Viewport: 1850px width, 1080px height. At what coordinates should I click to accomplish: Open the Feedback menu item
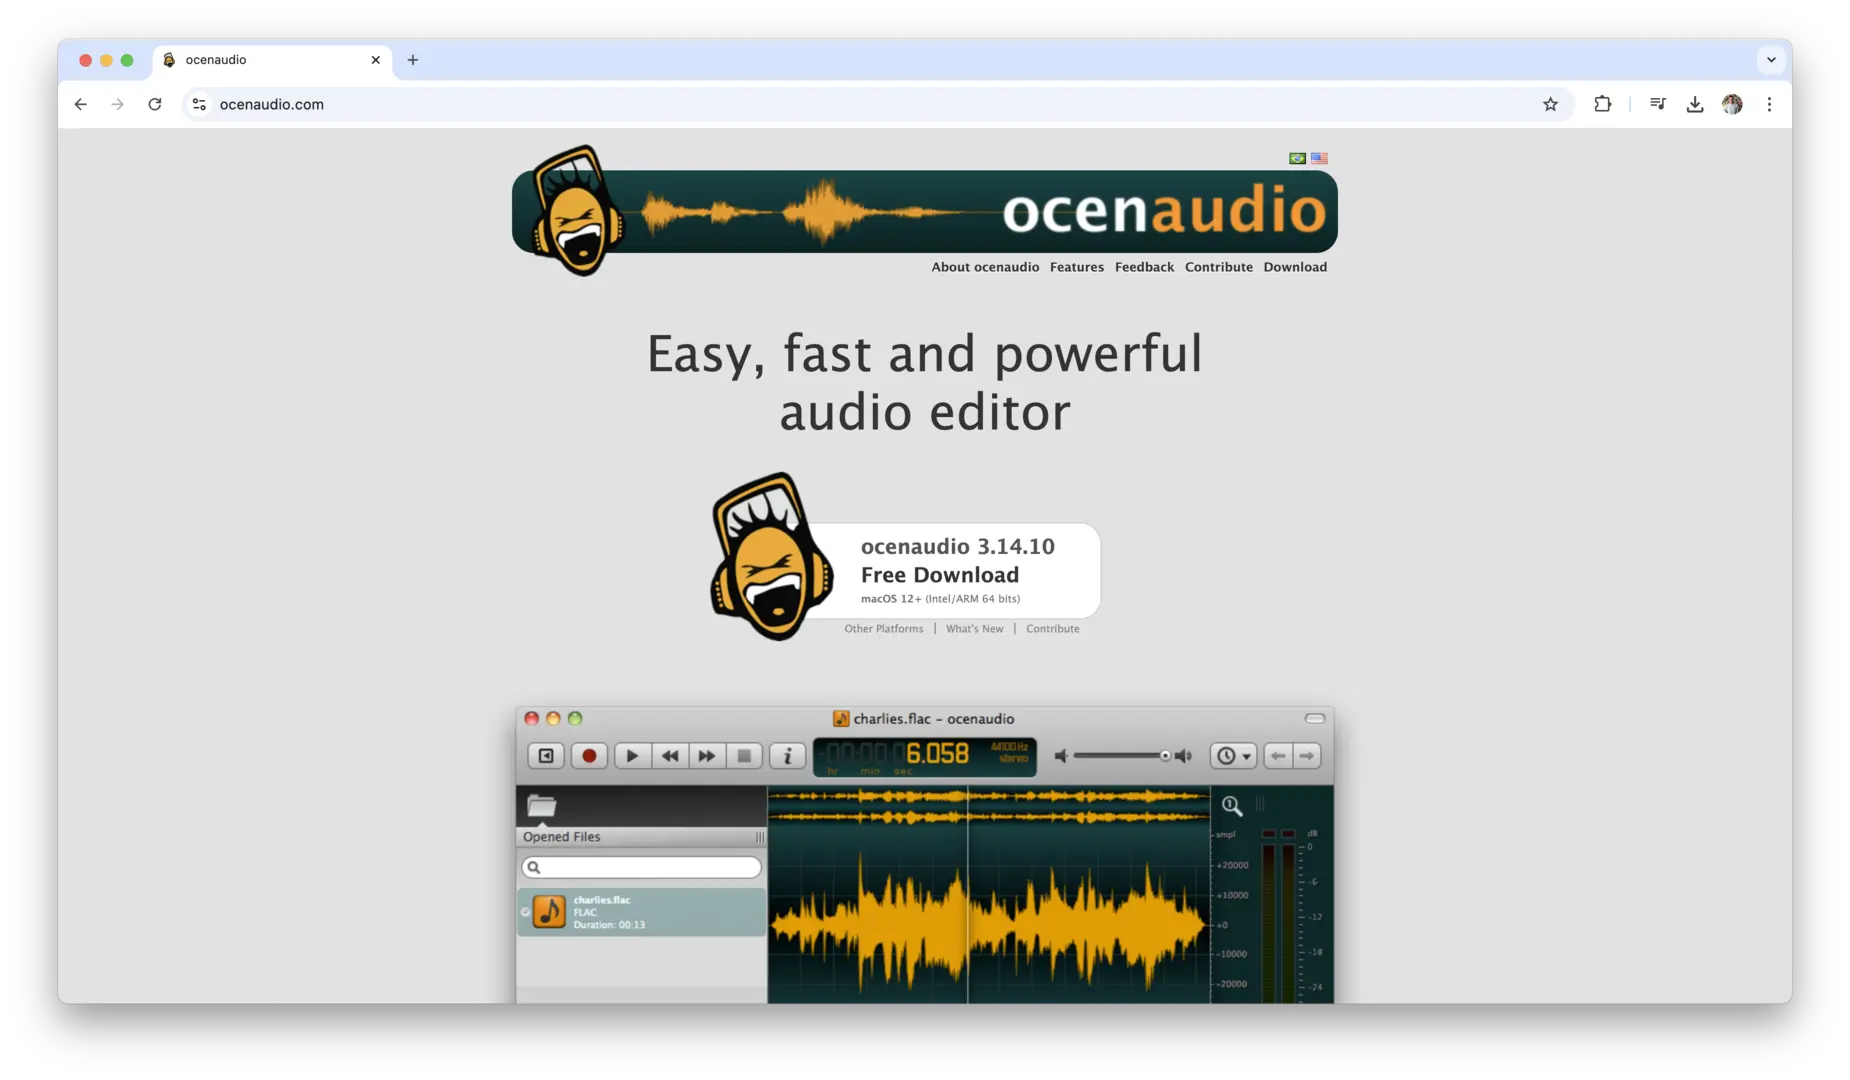click(x=1144, y=267)
